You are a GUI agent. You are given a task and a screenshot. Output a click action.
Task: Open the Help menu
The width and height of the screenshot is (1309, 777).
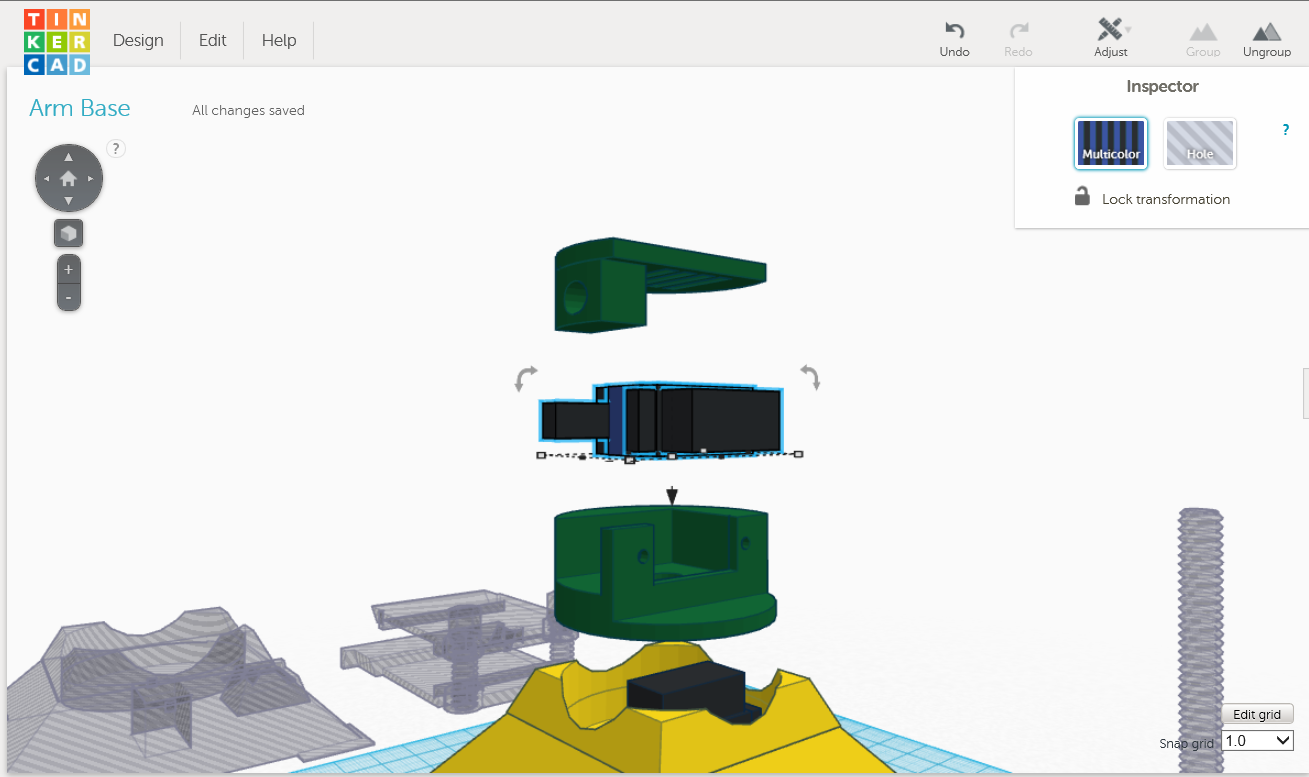[x=279, y=40]
